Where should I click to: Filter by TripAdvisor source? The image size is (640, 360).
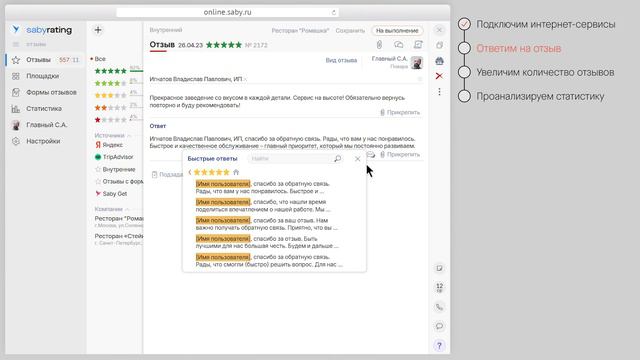pos(114,157)
